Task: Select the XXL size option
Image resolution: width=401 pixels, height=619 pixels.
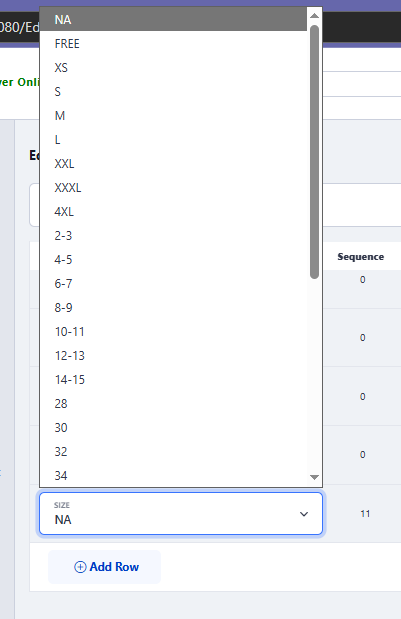Action: point(173,163)
